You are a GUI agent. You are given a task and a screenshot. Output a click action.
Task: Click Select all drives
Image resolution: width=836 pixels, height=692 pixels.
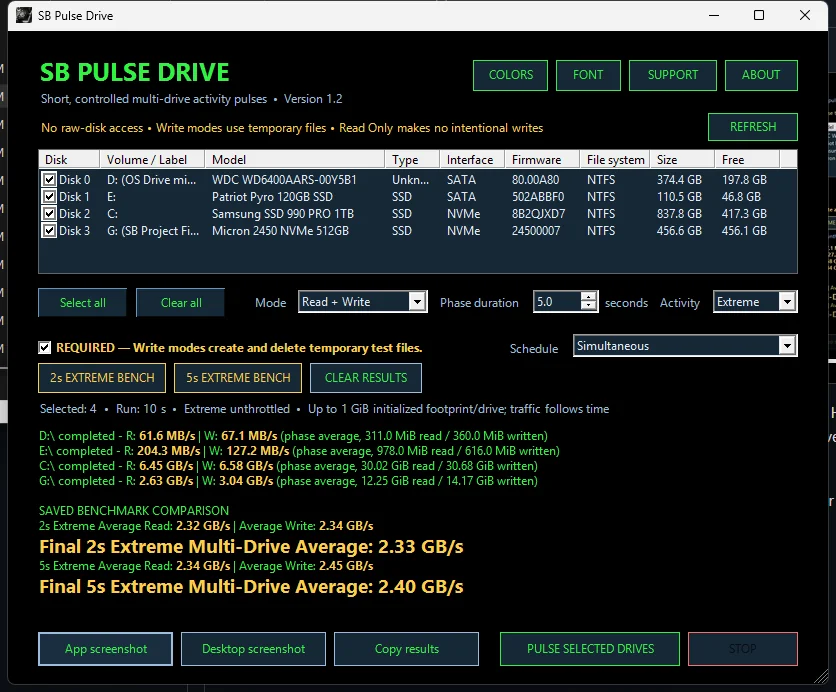tap(83, 303)
